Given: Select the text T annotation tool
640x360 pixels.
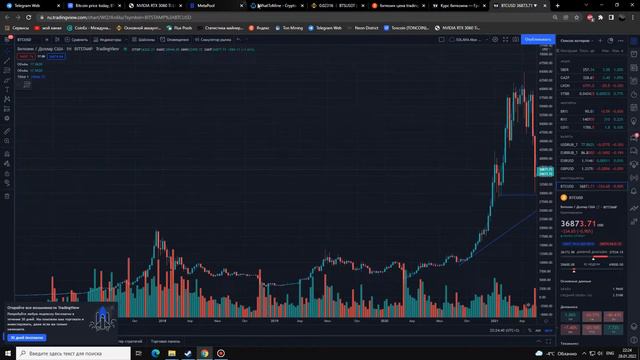Looking at the screenshot, I should (7, 89).
